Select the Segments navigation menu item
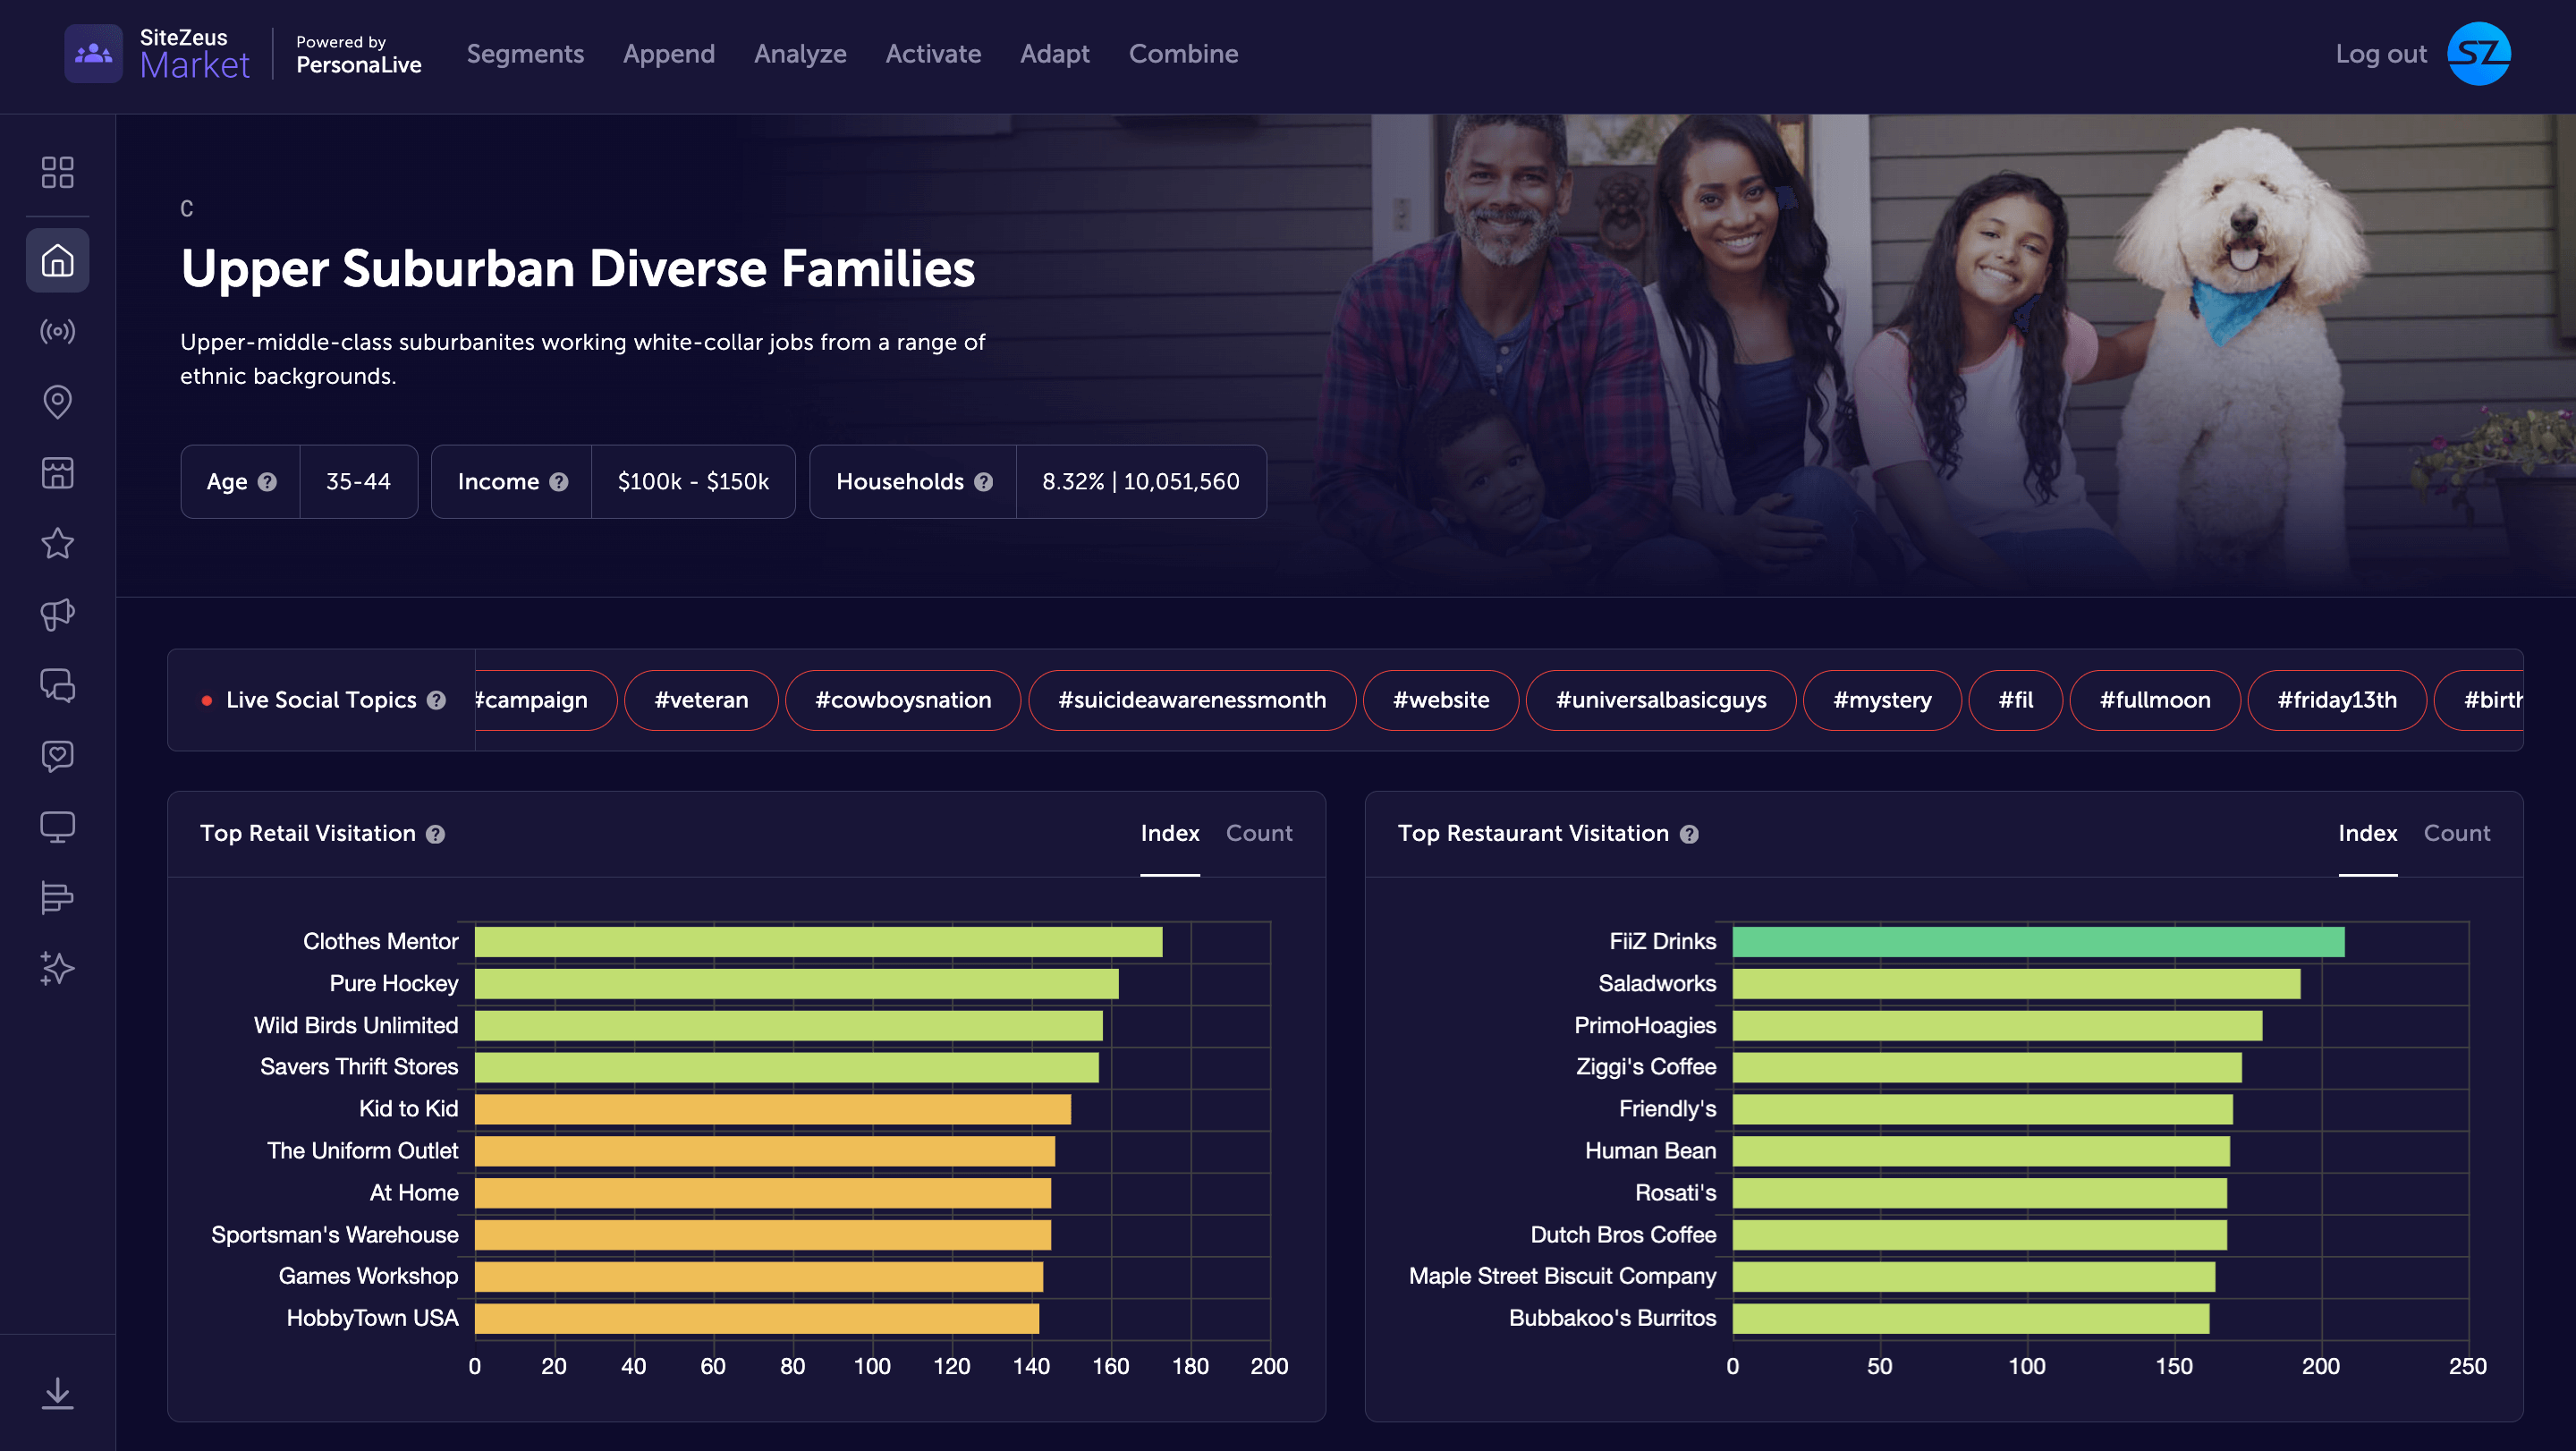Image resolution: width=2576 pixels, height=1451 pixels. click(x=525, y=53)
